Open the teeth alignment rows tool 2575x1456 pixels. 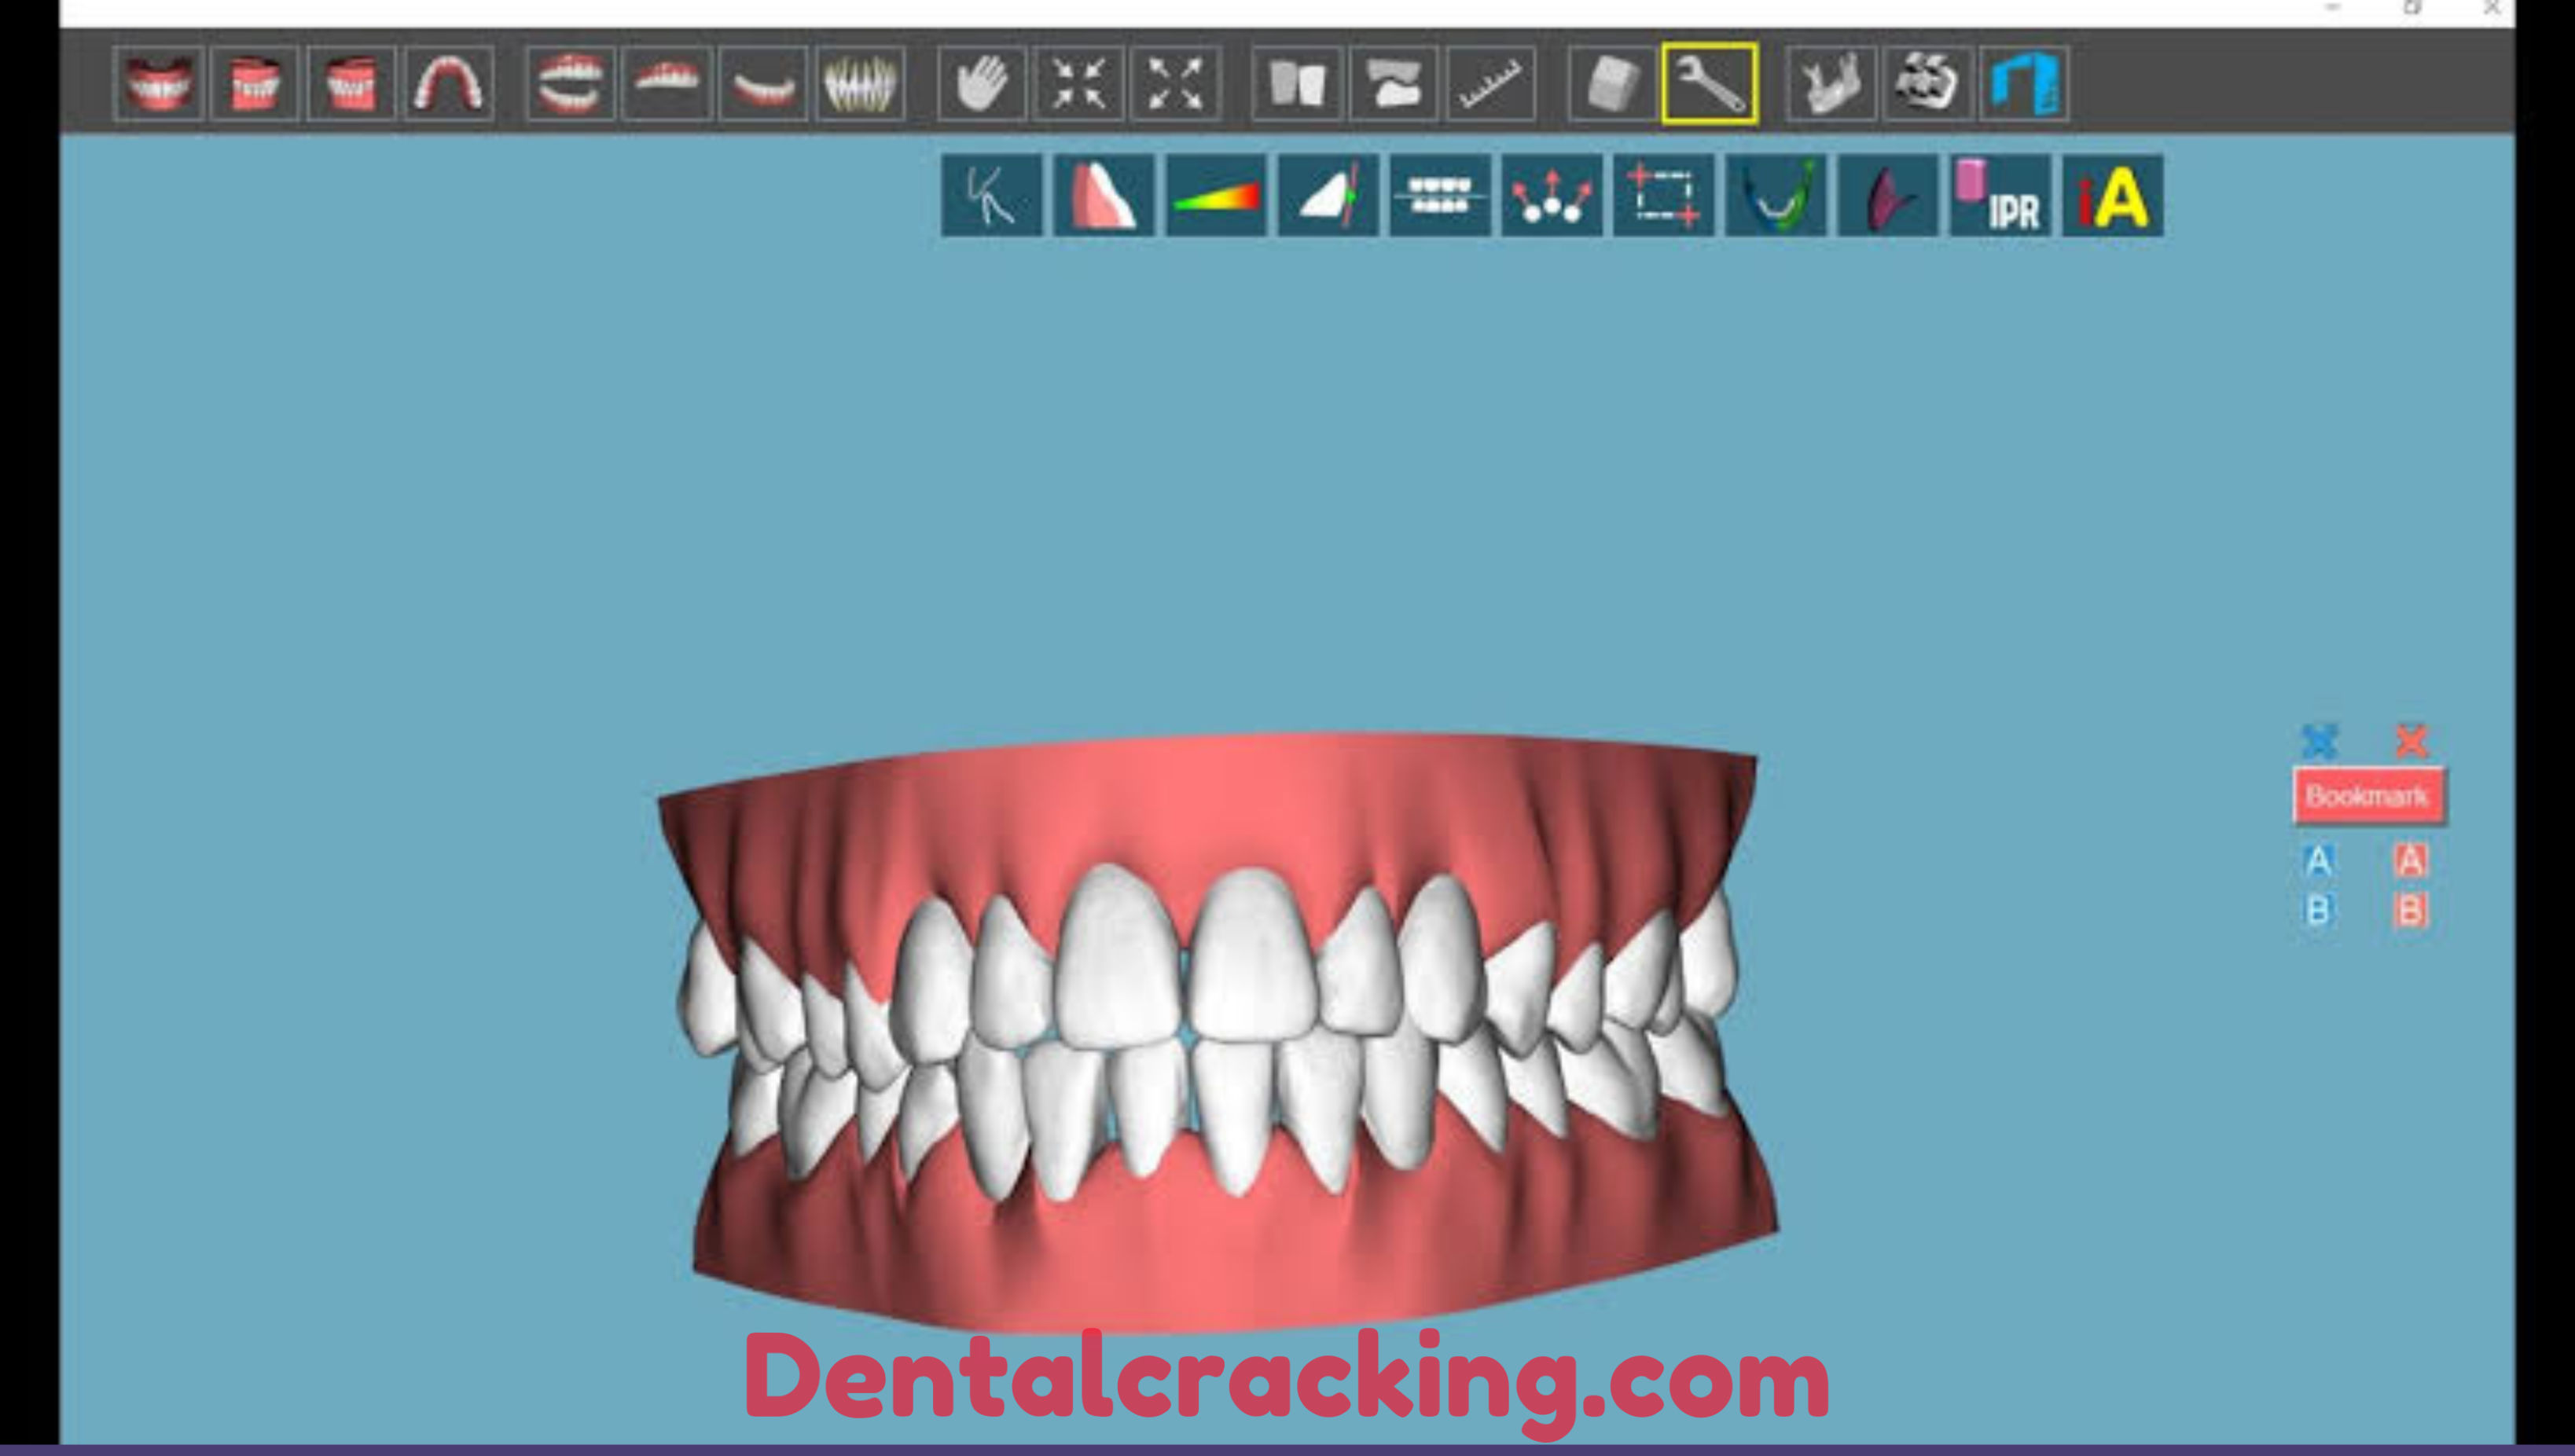pyautogui.click(x=1439, y=196)
